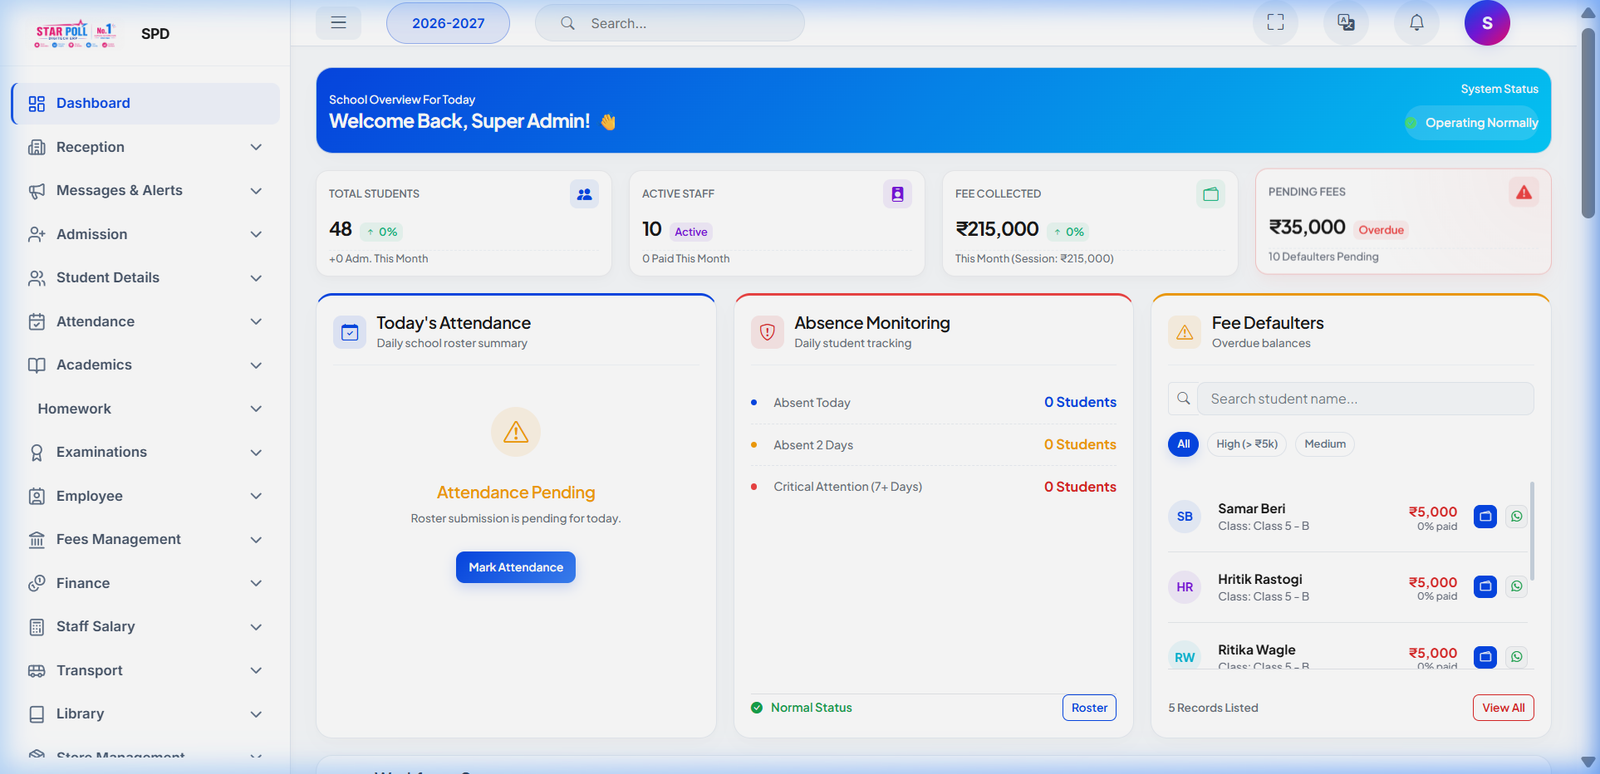Click the search magnifier icon in top bar
Image resolution: width=1600 pixels, height=774 pixels.
567,23
